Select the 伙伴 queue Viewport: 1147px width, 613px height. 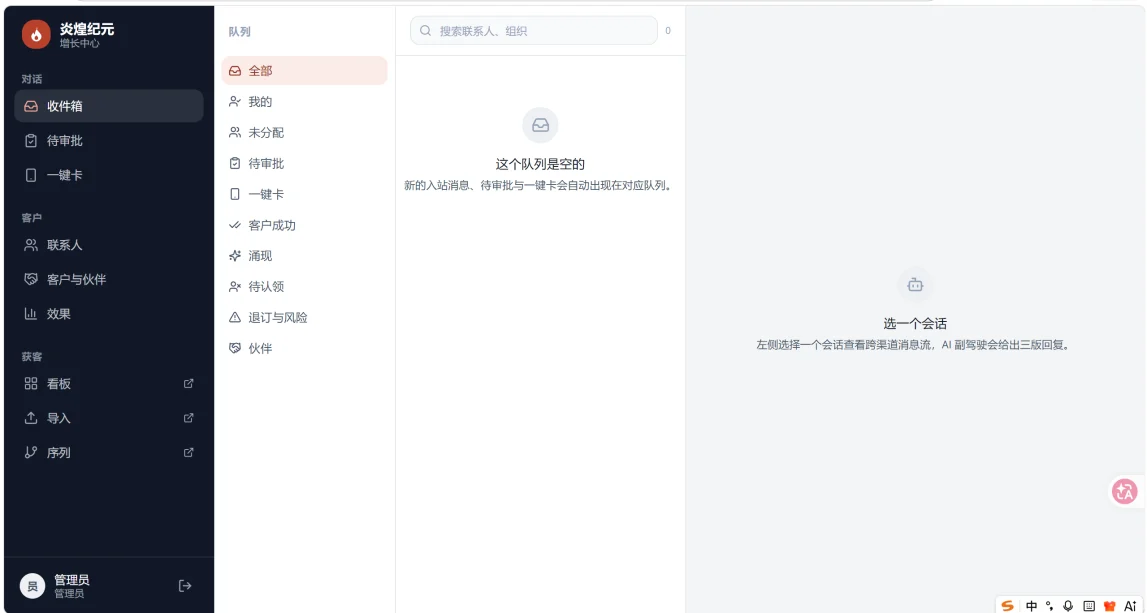tap(304, 348)
